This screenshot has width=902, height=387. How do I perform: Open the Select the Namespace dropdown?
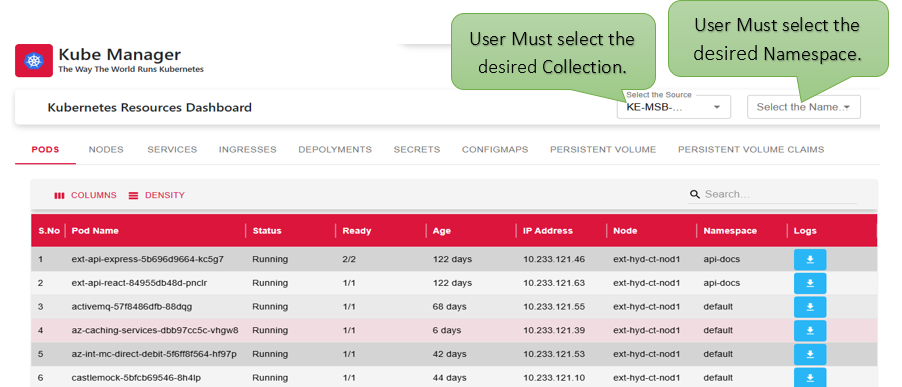(804, 107)
